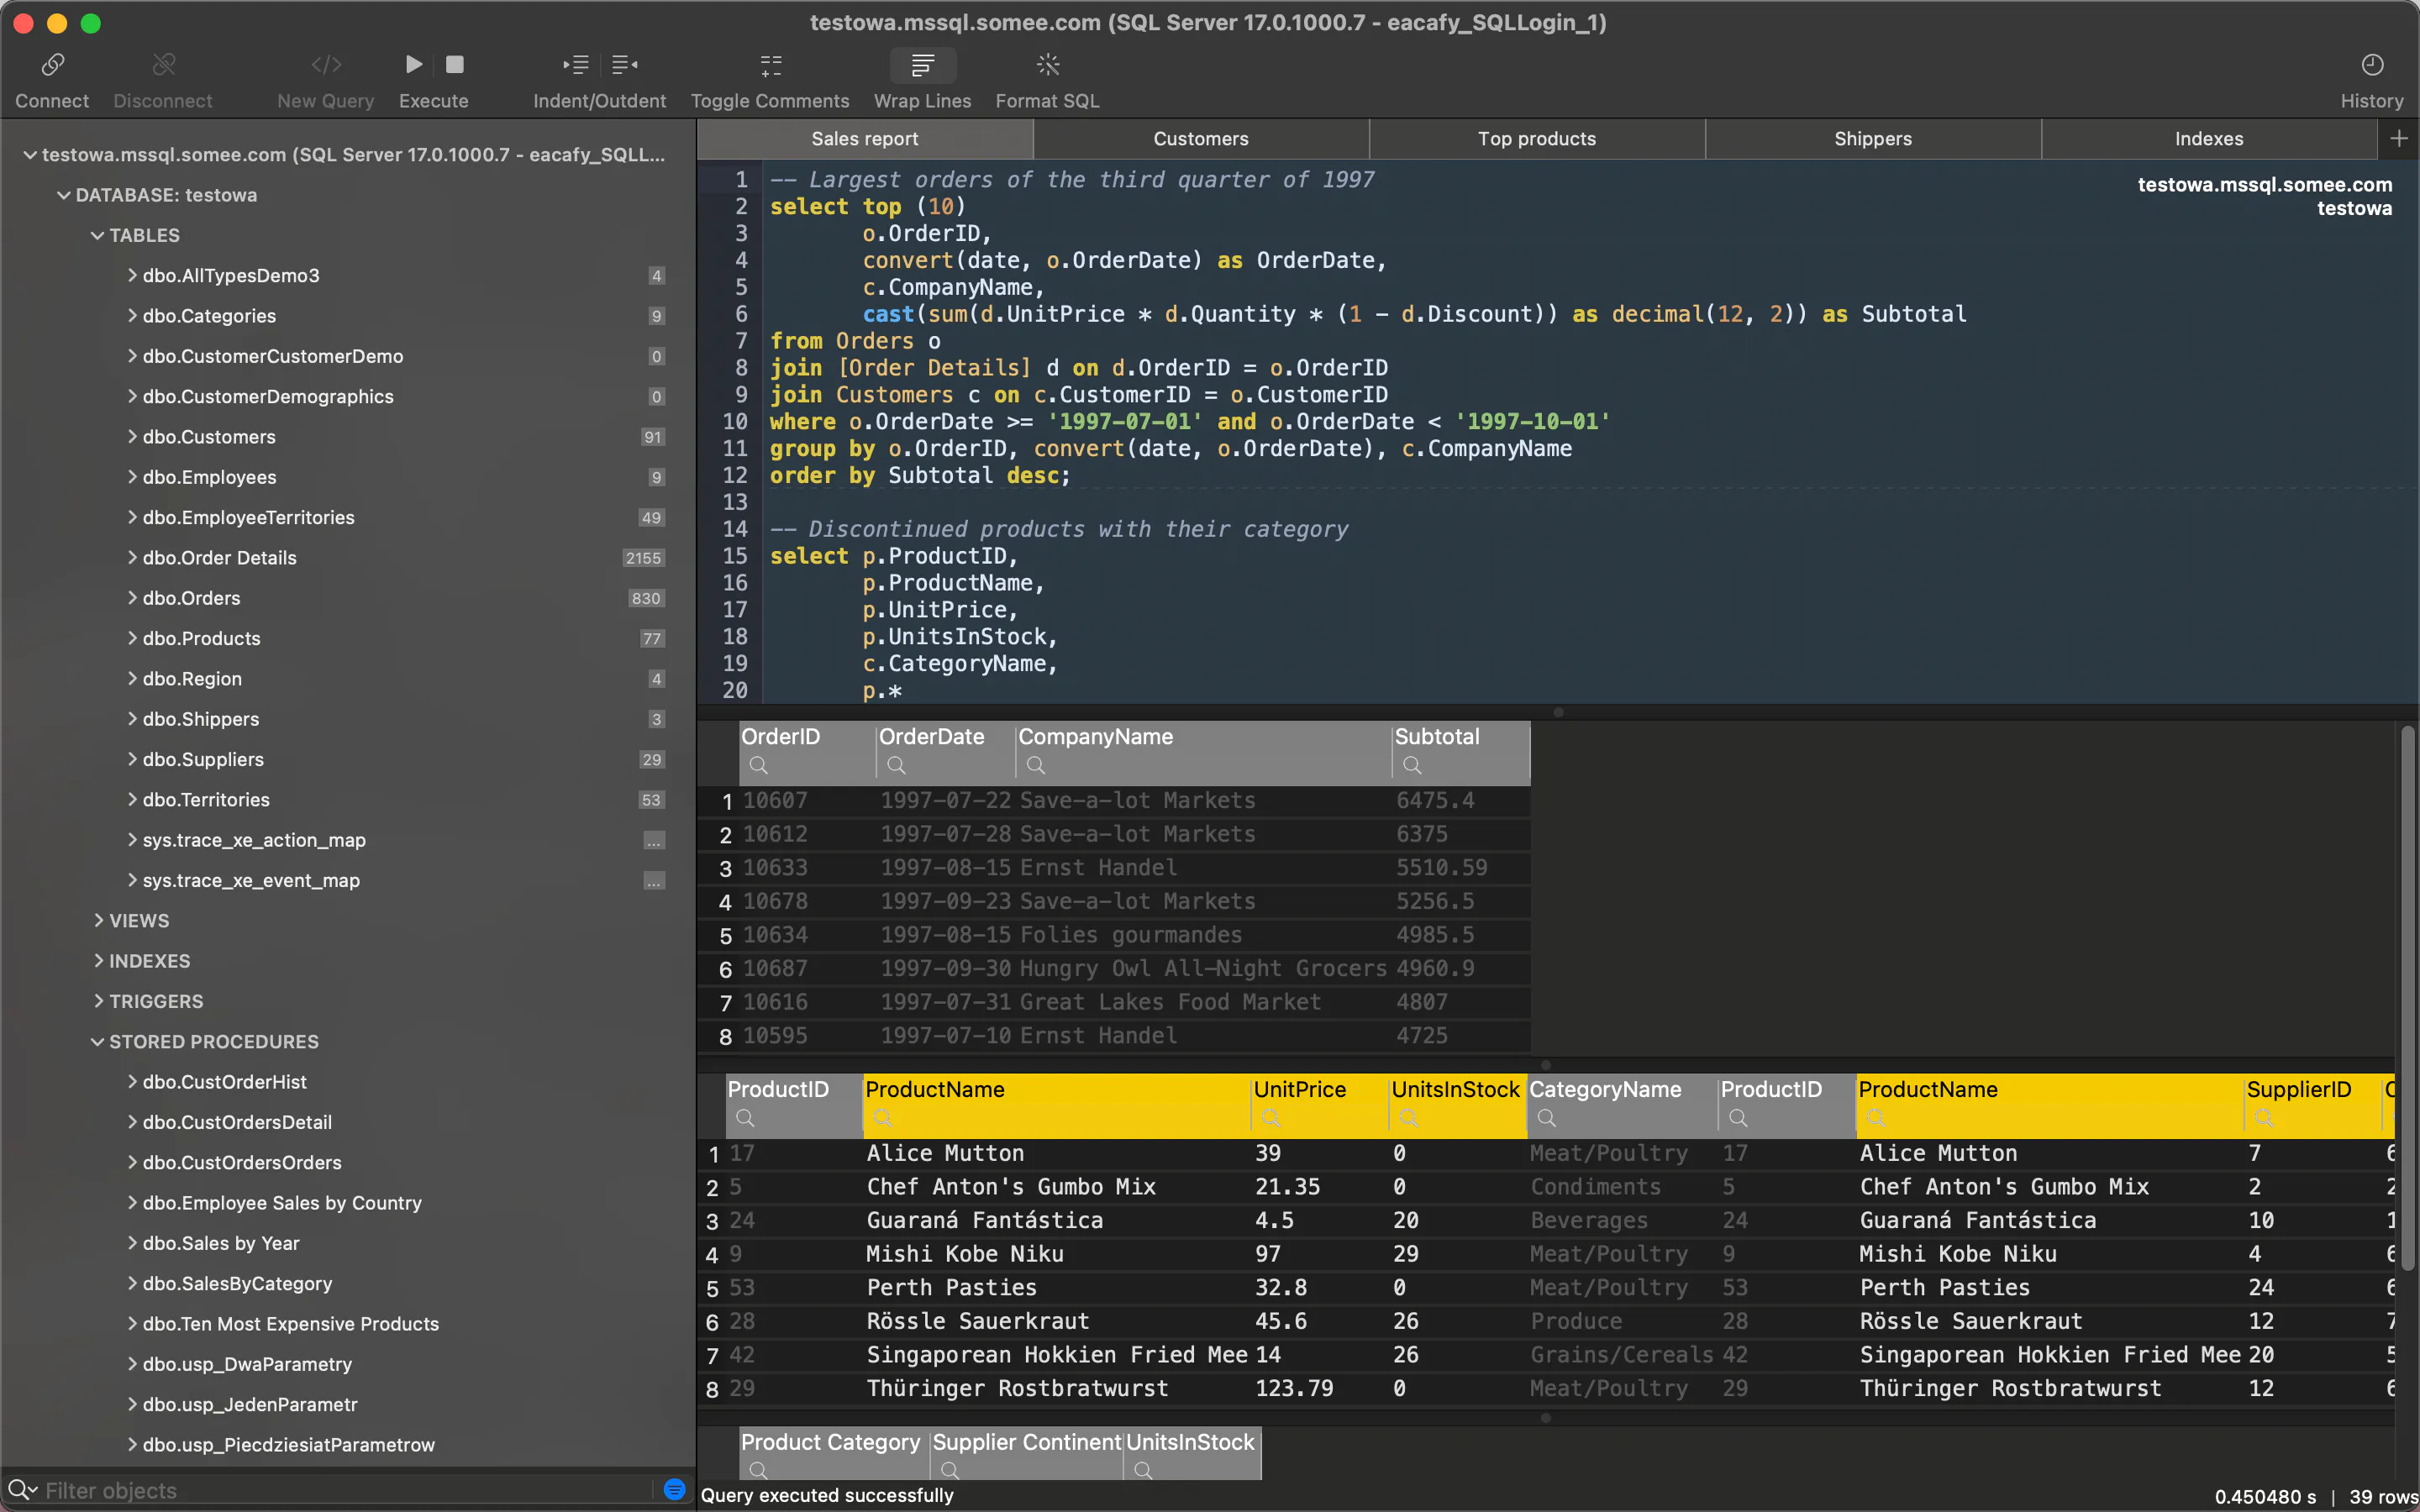2420x1512 pixels.
Task: Select dbo.Ten Most Expensive Products procedure
Action: point(291,1323)
